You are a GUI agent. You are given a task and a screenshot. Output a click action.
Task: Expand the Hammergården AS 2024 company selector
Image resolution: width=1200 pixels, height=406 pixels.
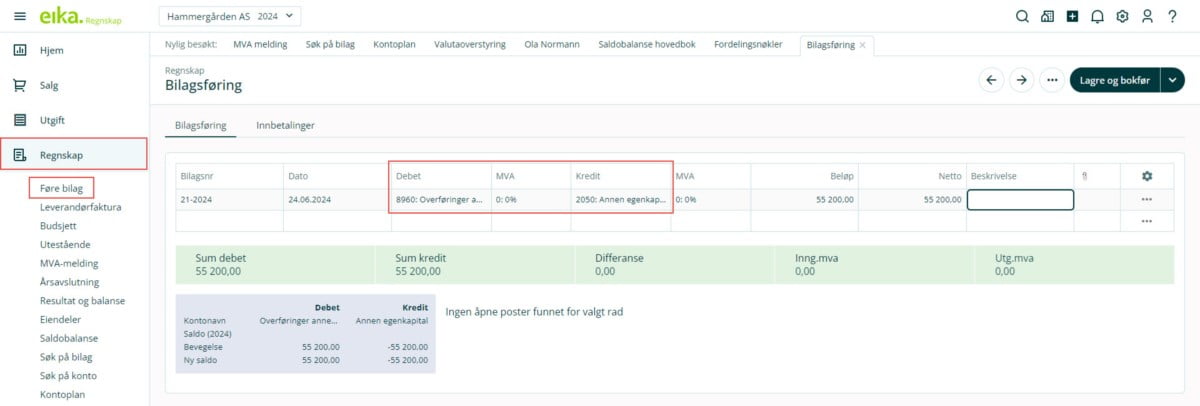tap(230, 16)
